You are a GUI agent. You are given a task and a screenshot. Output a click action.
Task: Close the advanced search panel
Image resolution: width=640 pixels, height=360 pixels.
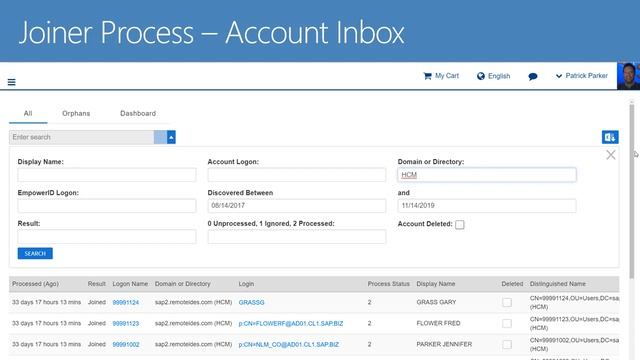tap(611, 155)
